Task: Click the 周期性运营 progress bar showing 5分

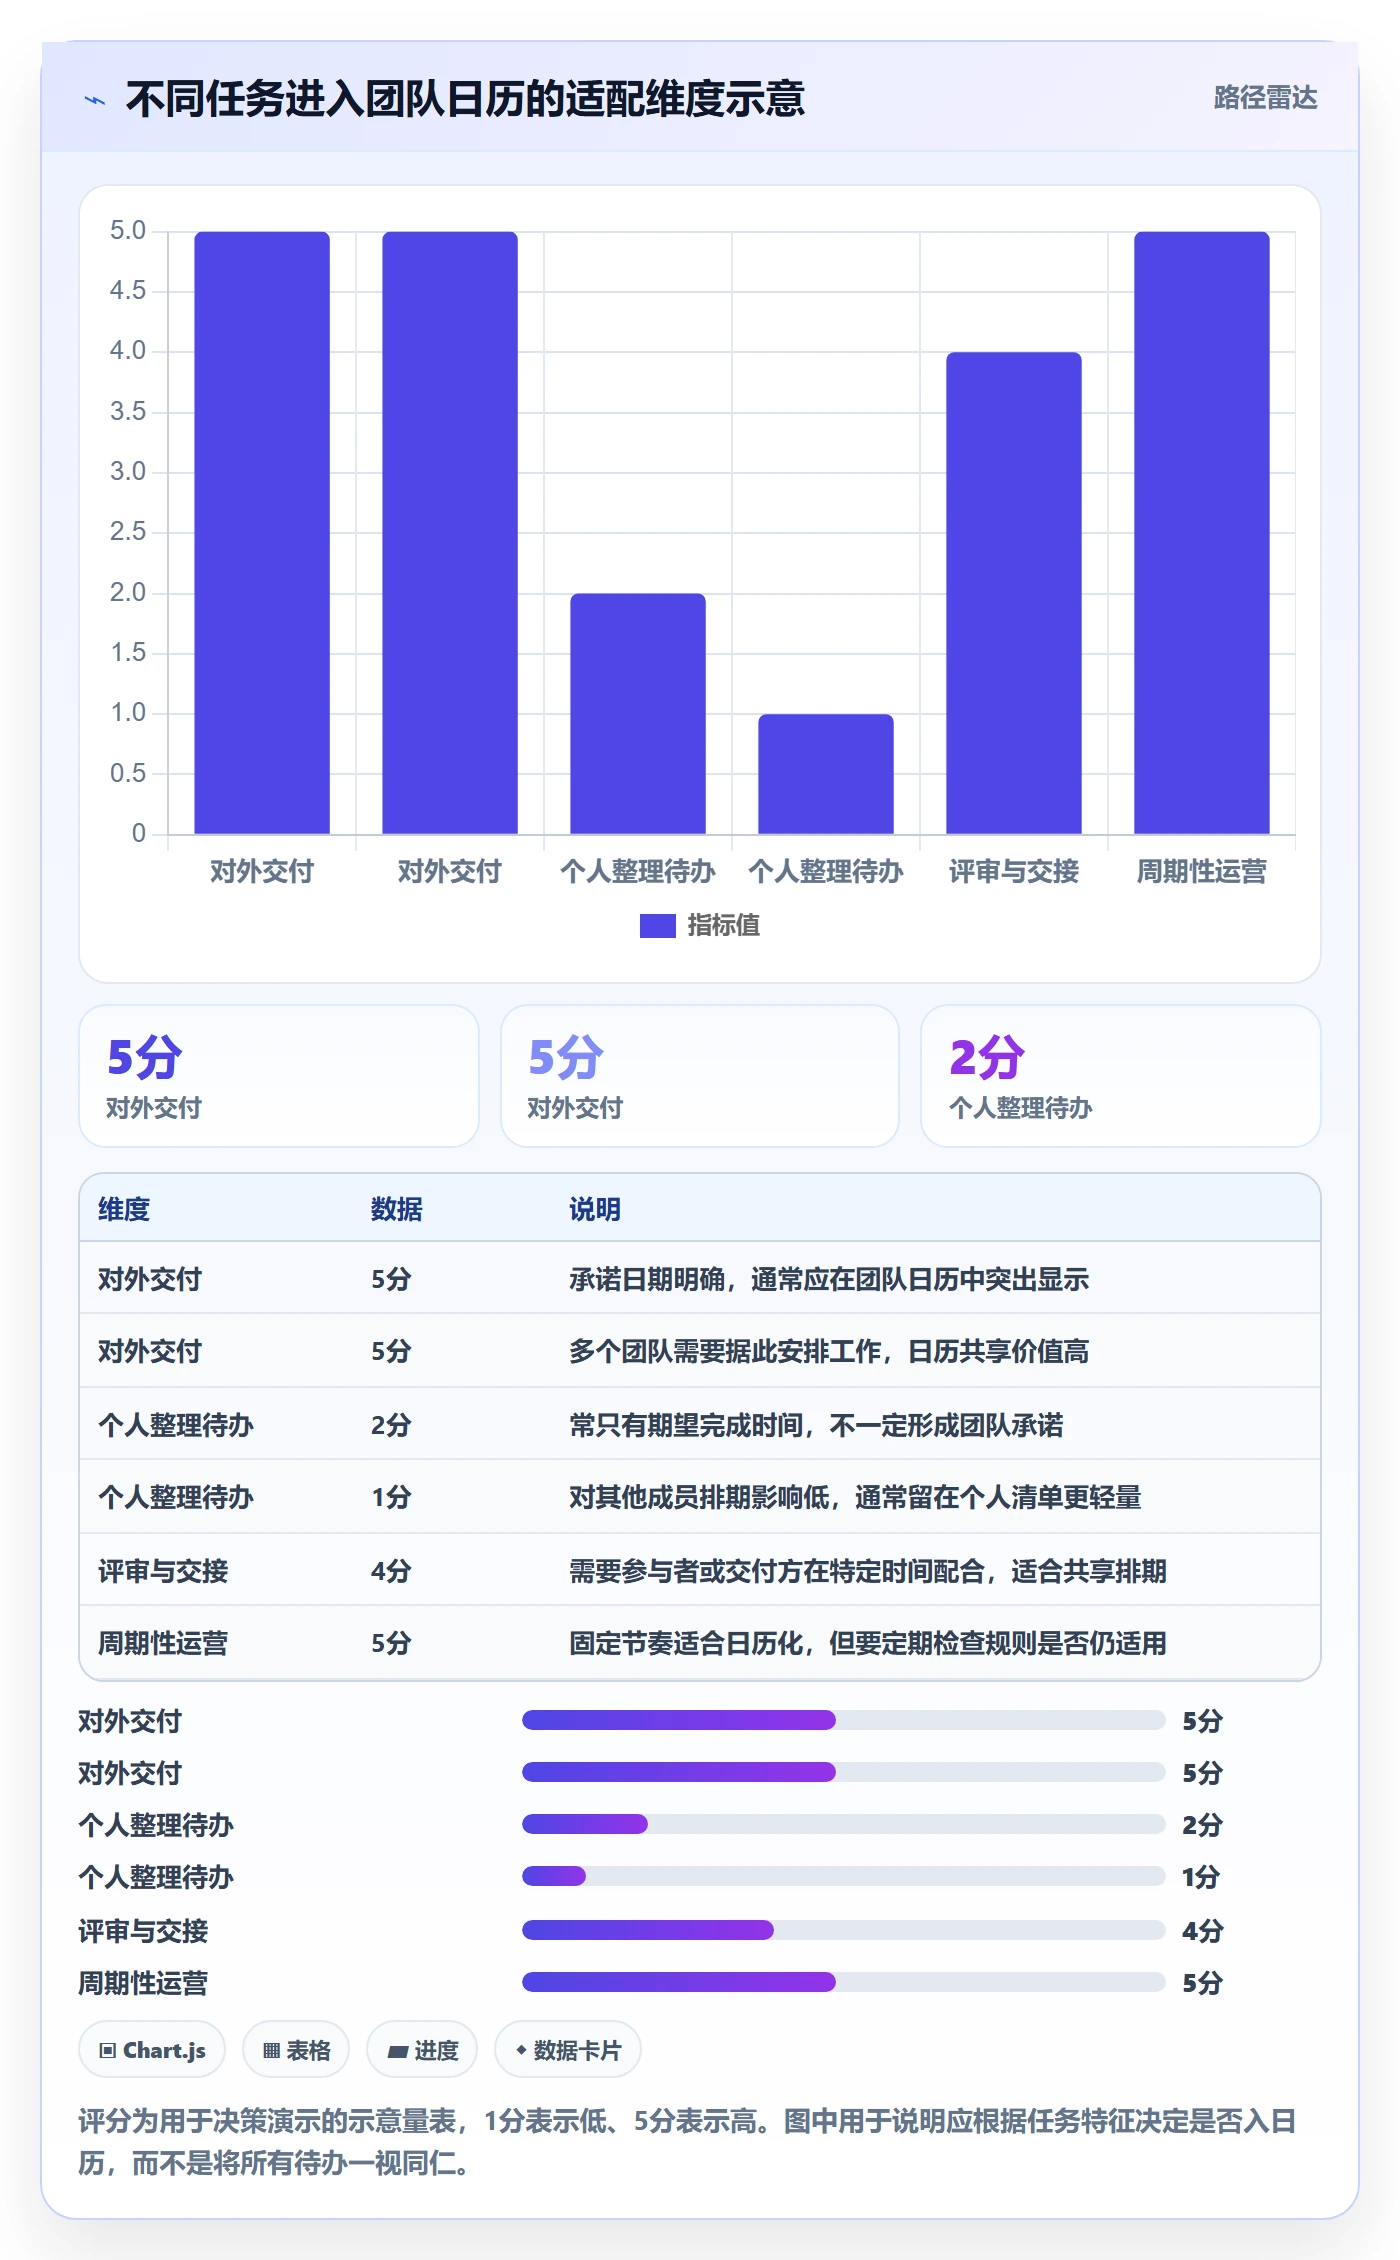Action: (x=843, y=1982)
